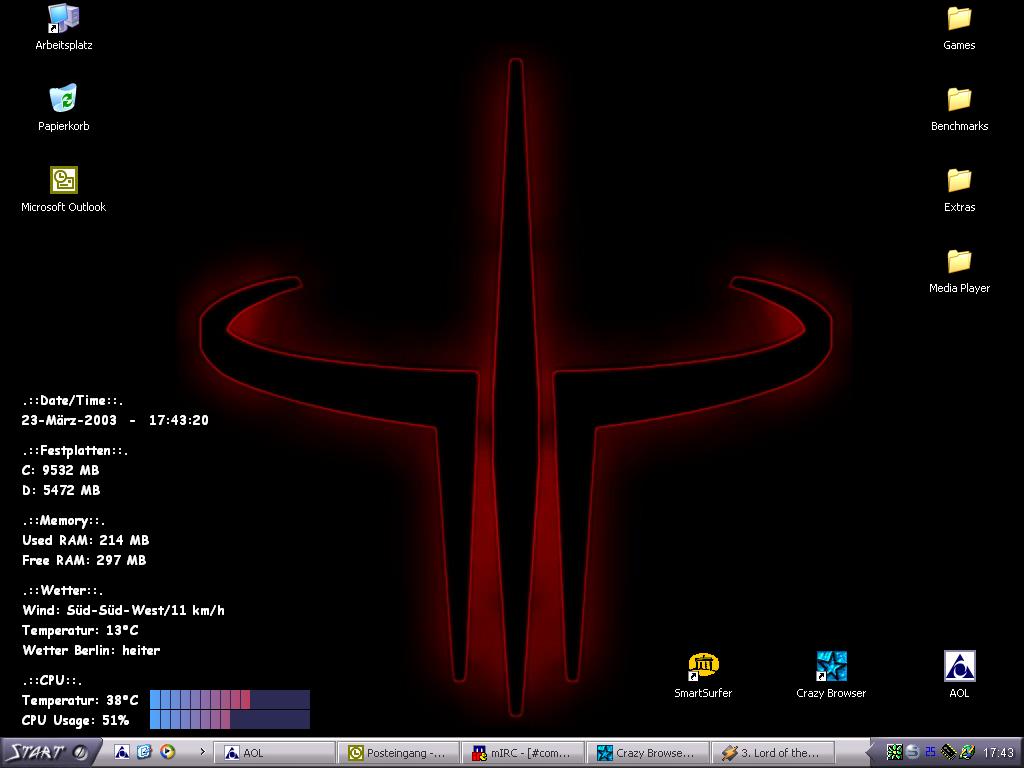Click the '.::CPU::.' heading
The image size is (1024, 768).
pyautogui.click(x=52, y=680)
